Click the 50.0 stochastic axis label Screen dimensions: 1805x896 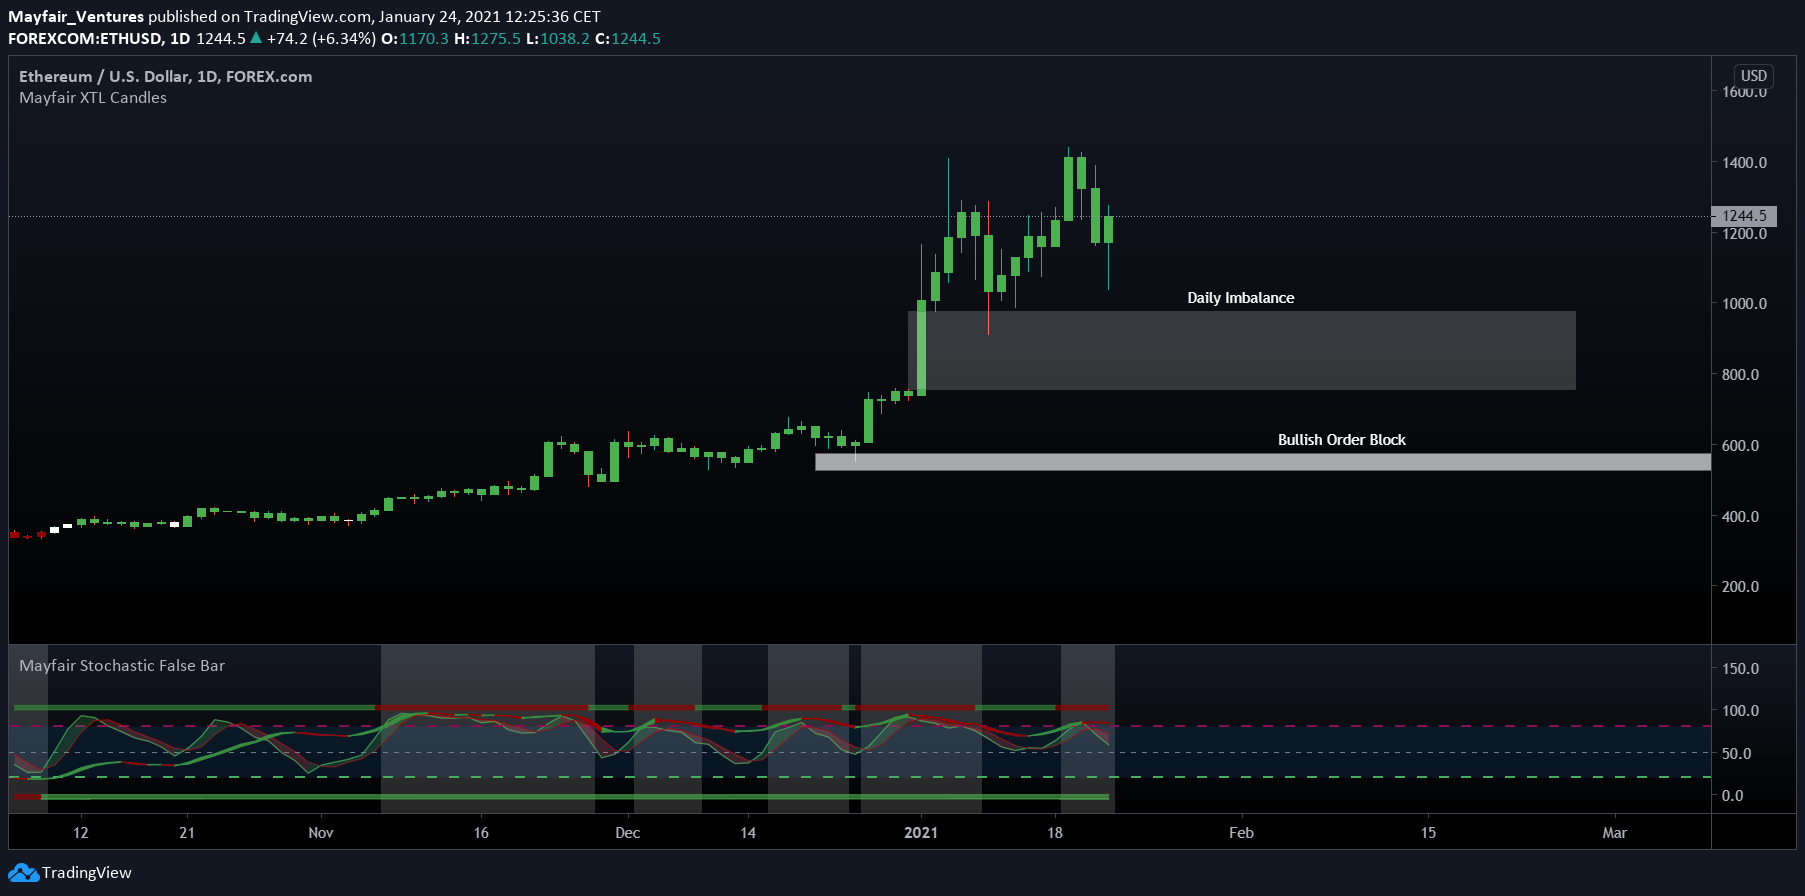point(1736,754)
